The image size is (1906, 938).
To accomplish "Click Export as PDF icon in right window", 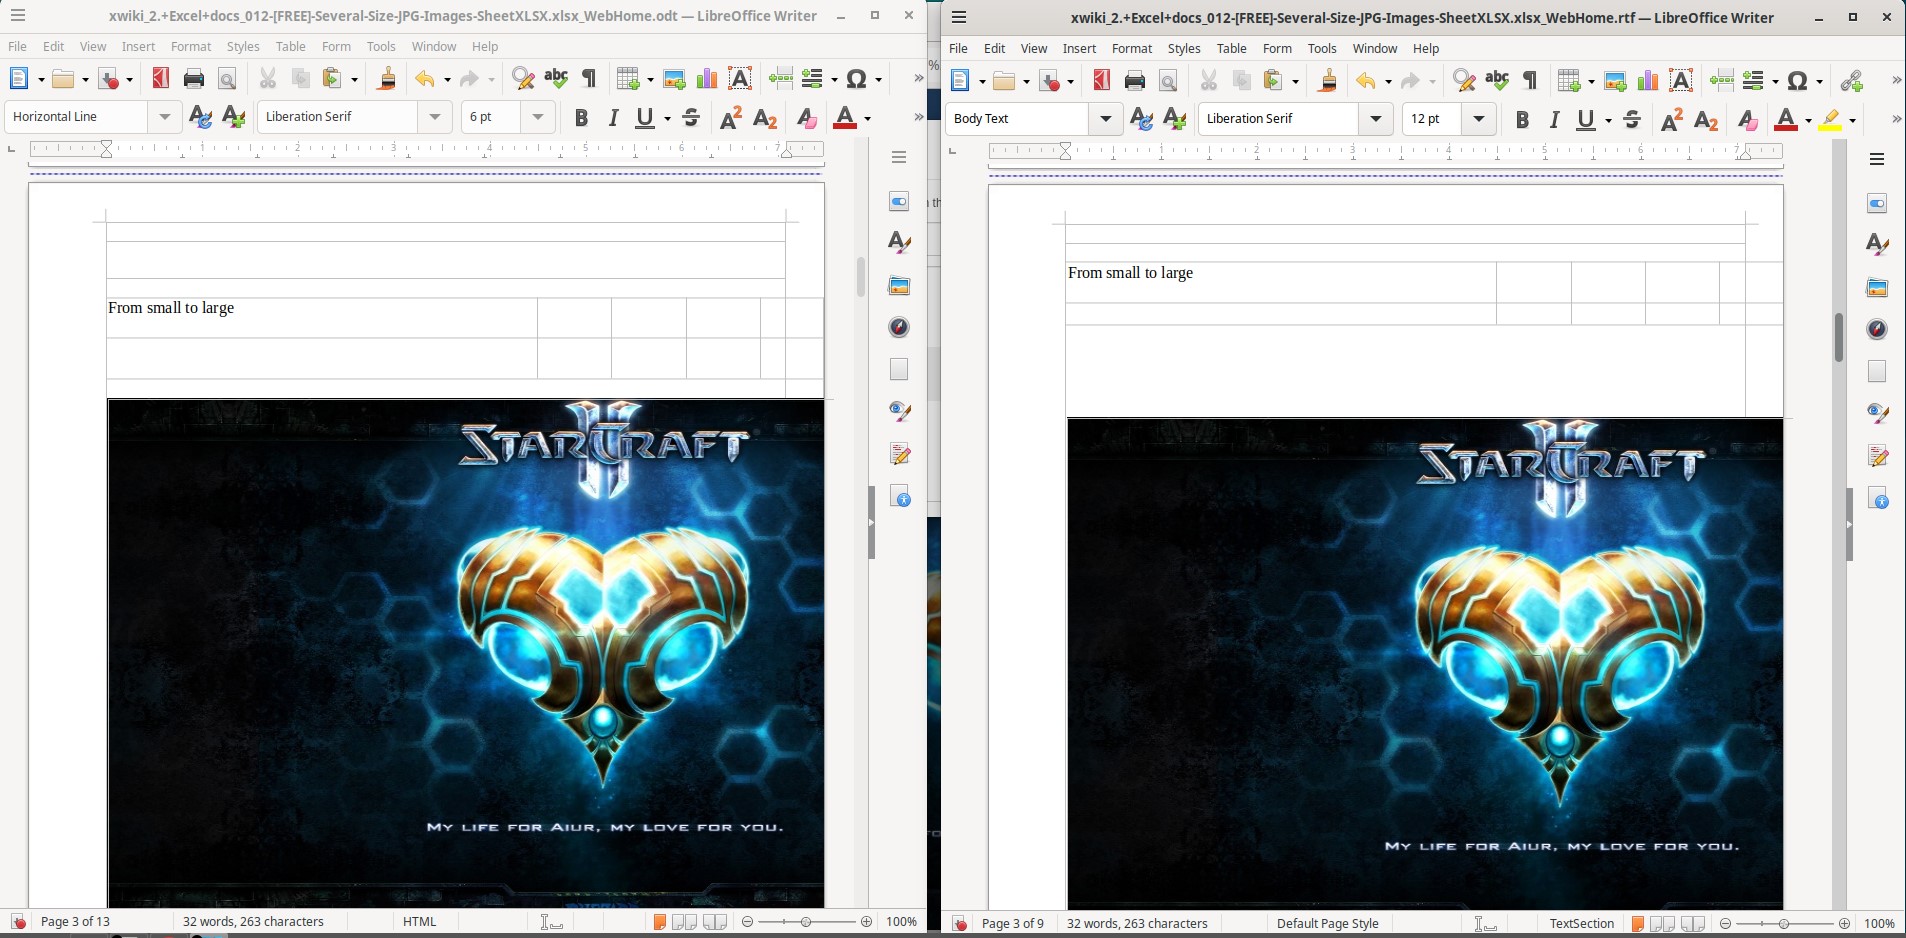I will [1102, 81].
